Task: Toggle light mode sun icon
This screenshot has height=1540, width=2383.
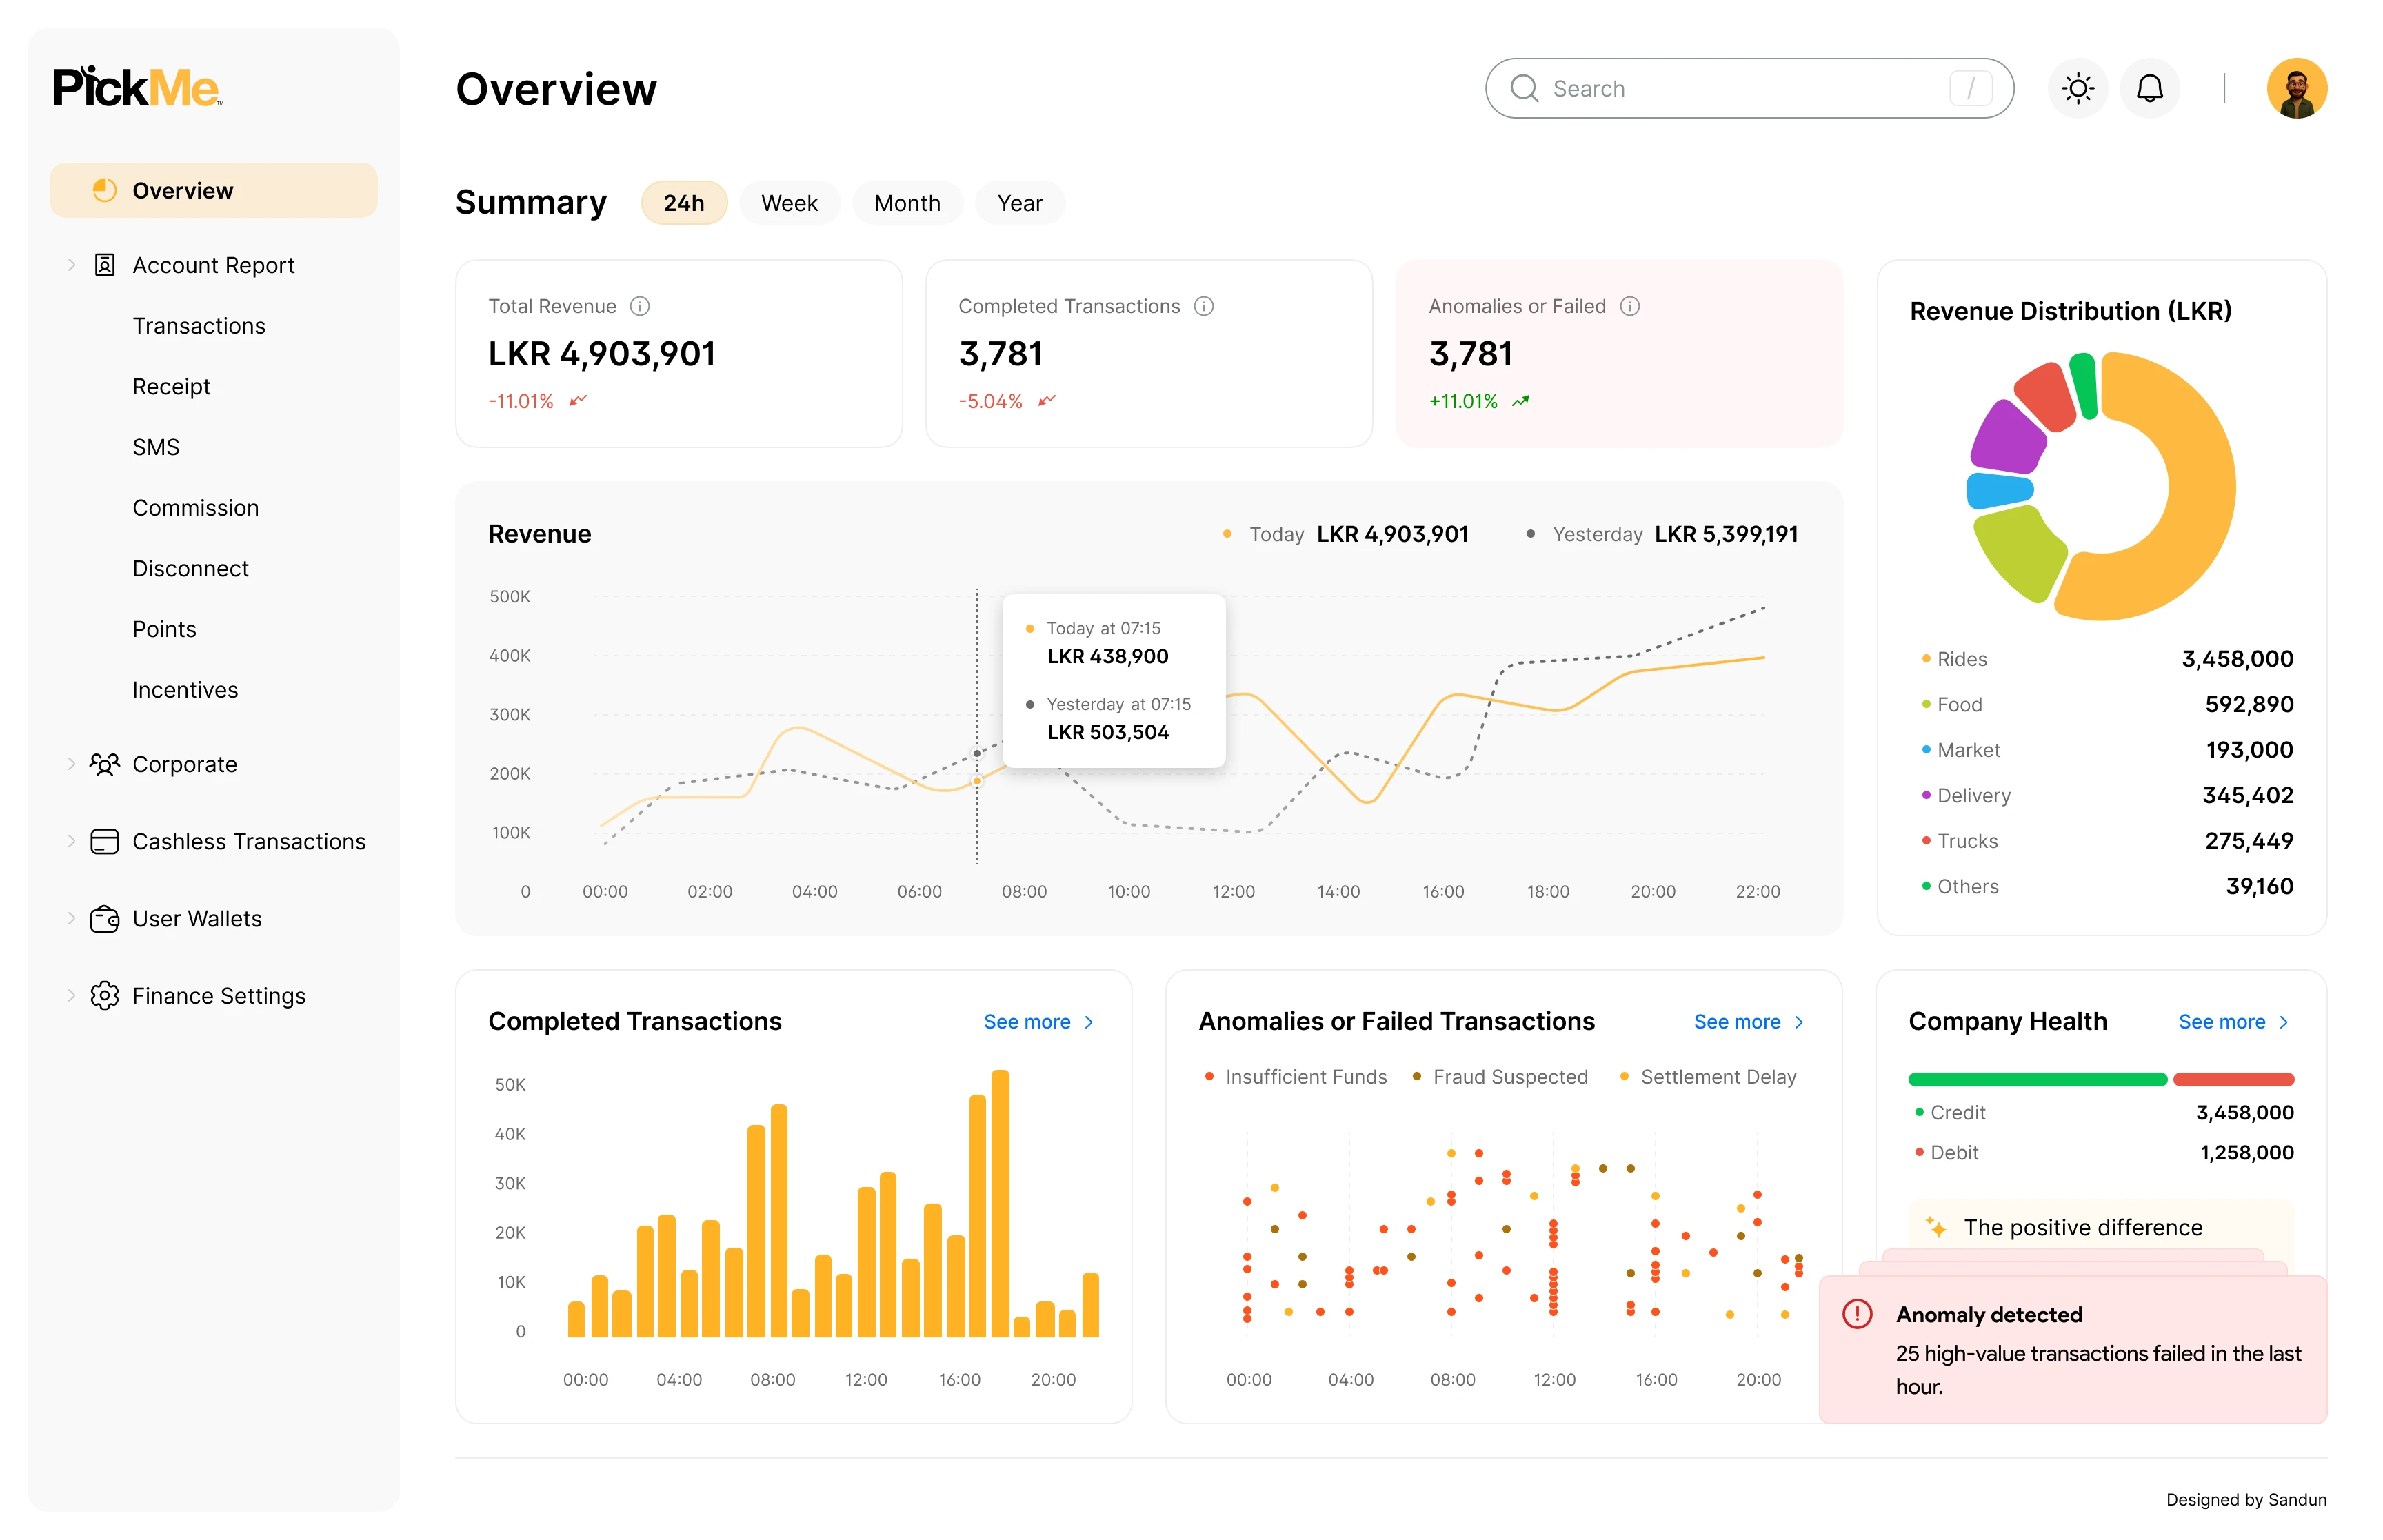Action: pyautogui.click(x=2077, y=88)
